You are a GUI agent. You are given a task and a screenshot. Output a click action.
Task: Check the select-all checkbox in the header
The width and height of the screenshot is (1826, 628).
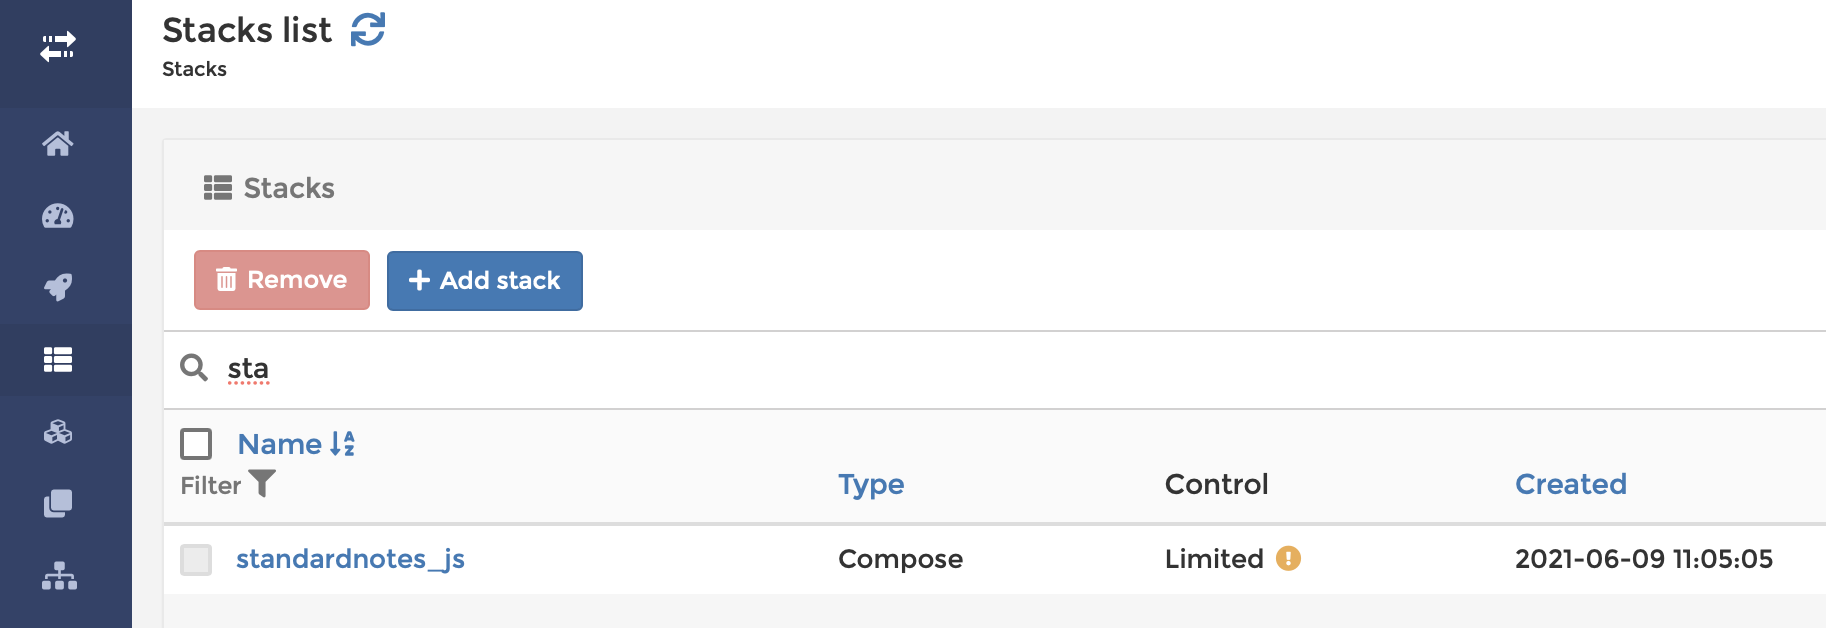[196, 443]
